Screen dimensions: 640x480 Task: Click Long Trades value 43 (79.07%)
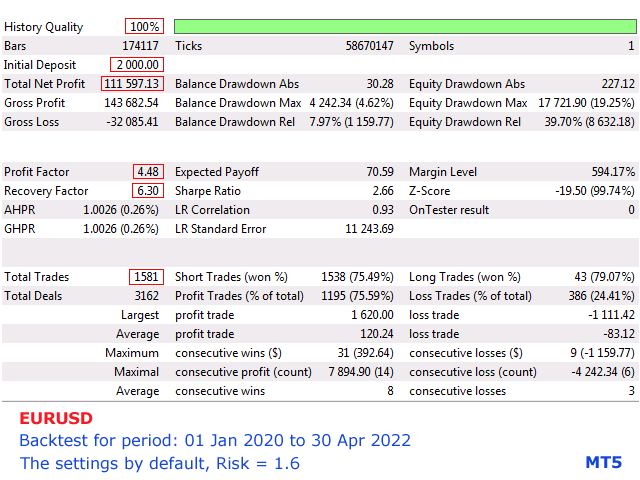pyautogui.click(x=604, y=277)
